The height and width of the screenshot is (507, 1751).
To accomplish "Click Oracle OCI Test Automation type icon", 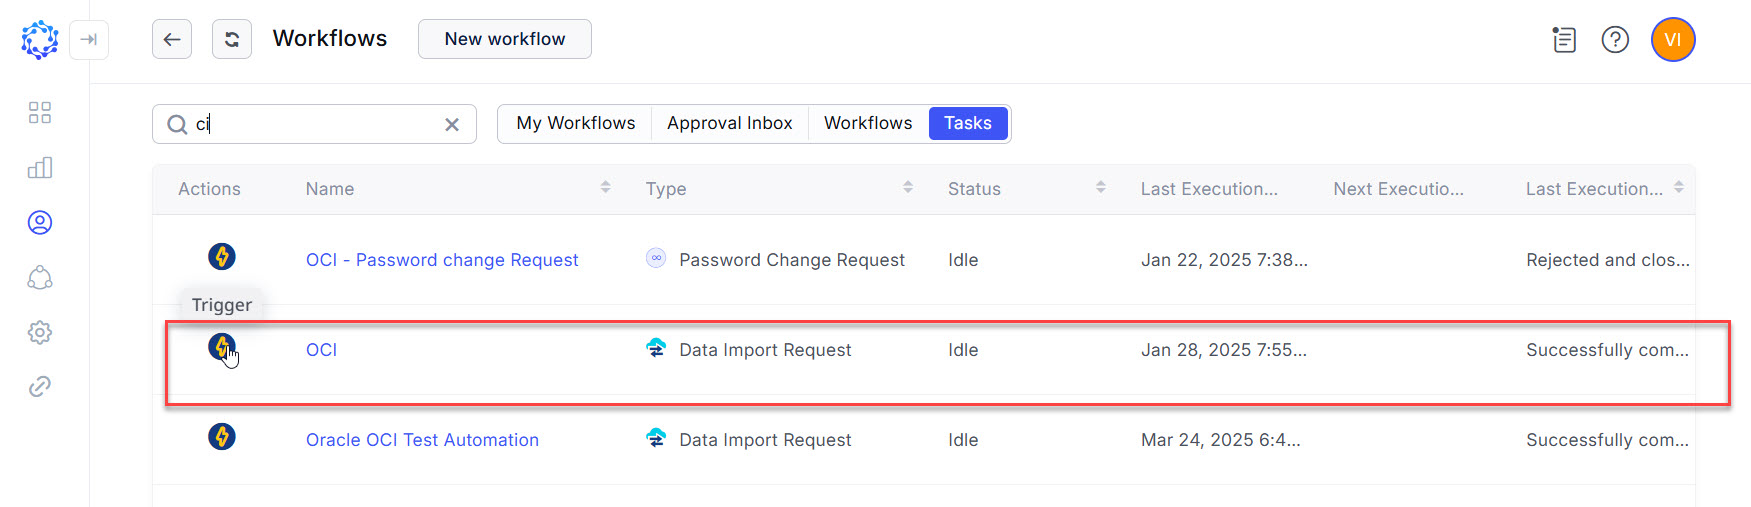I will click(656, 438).
